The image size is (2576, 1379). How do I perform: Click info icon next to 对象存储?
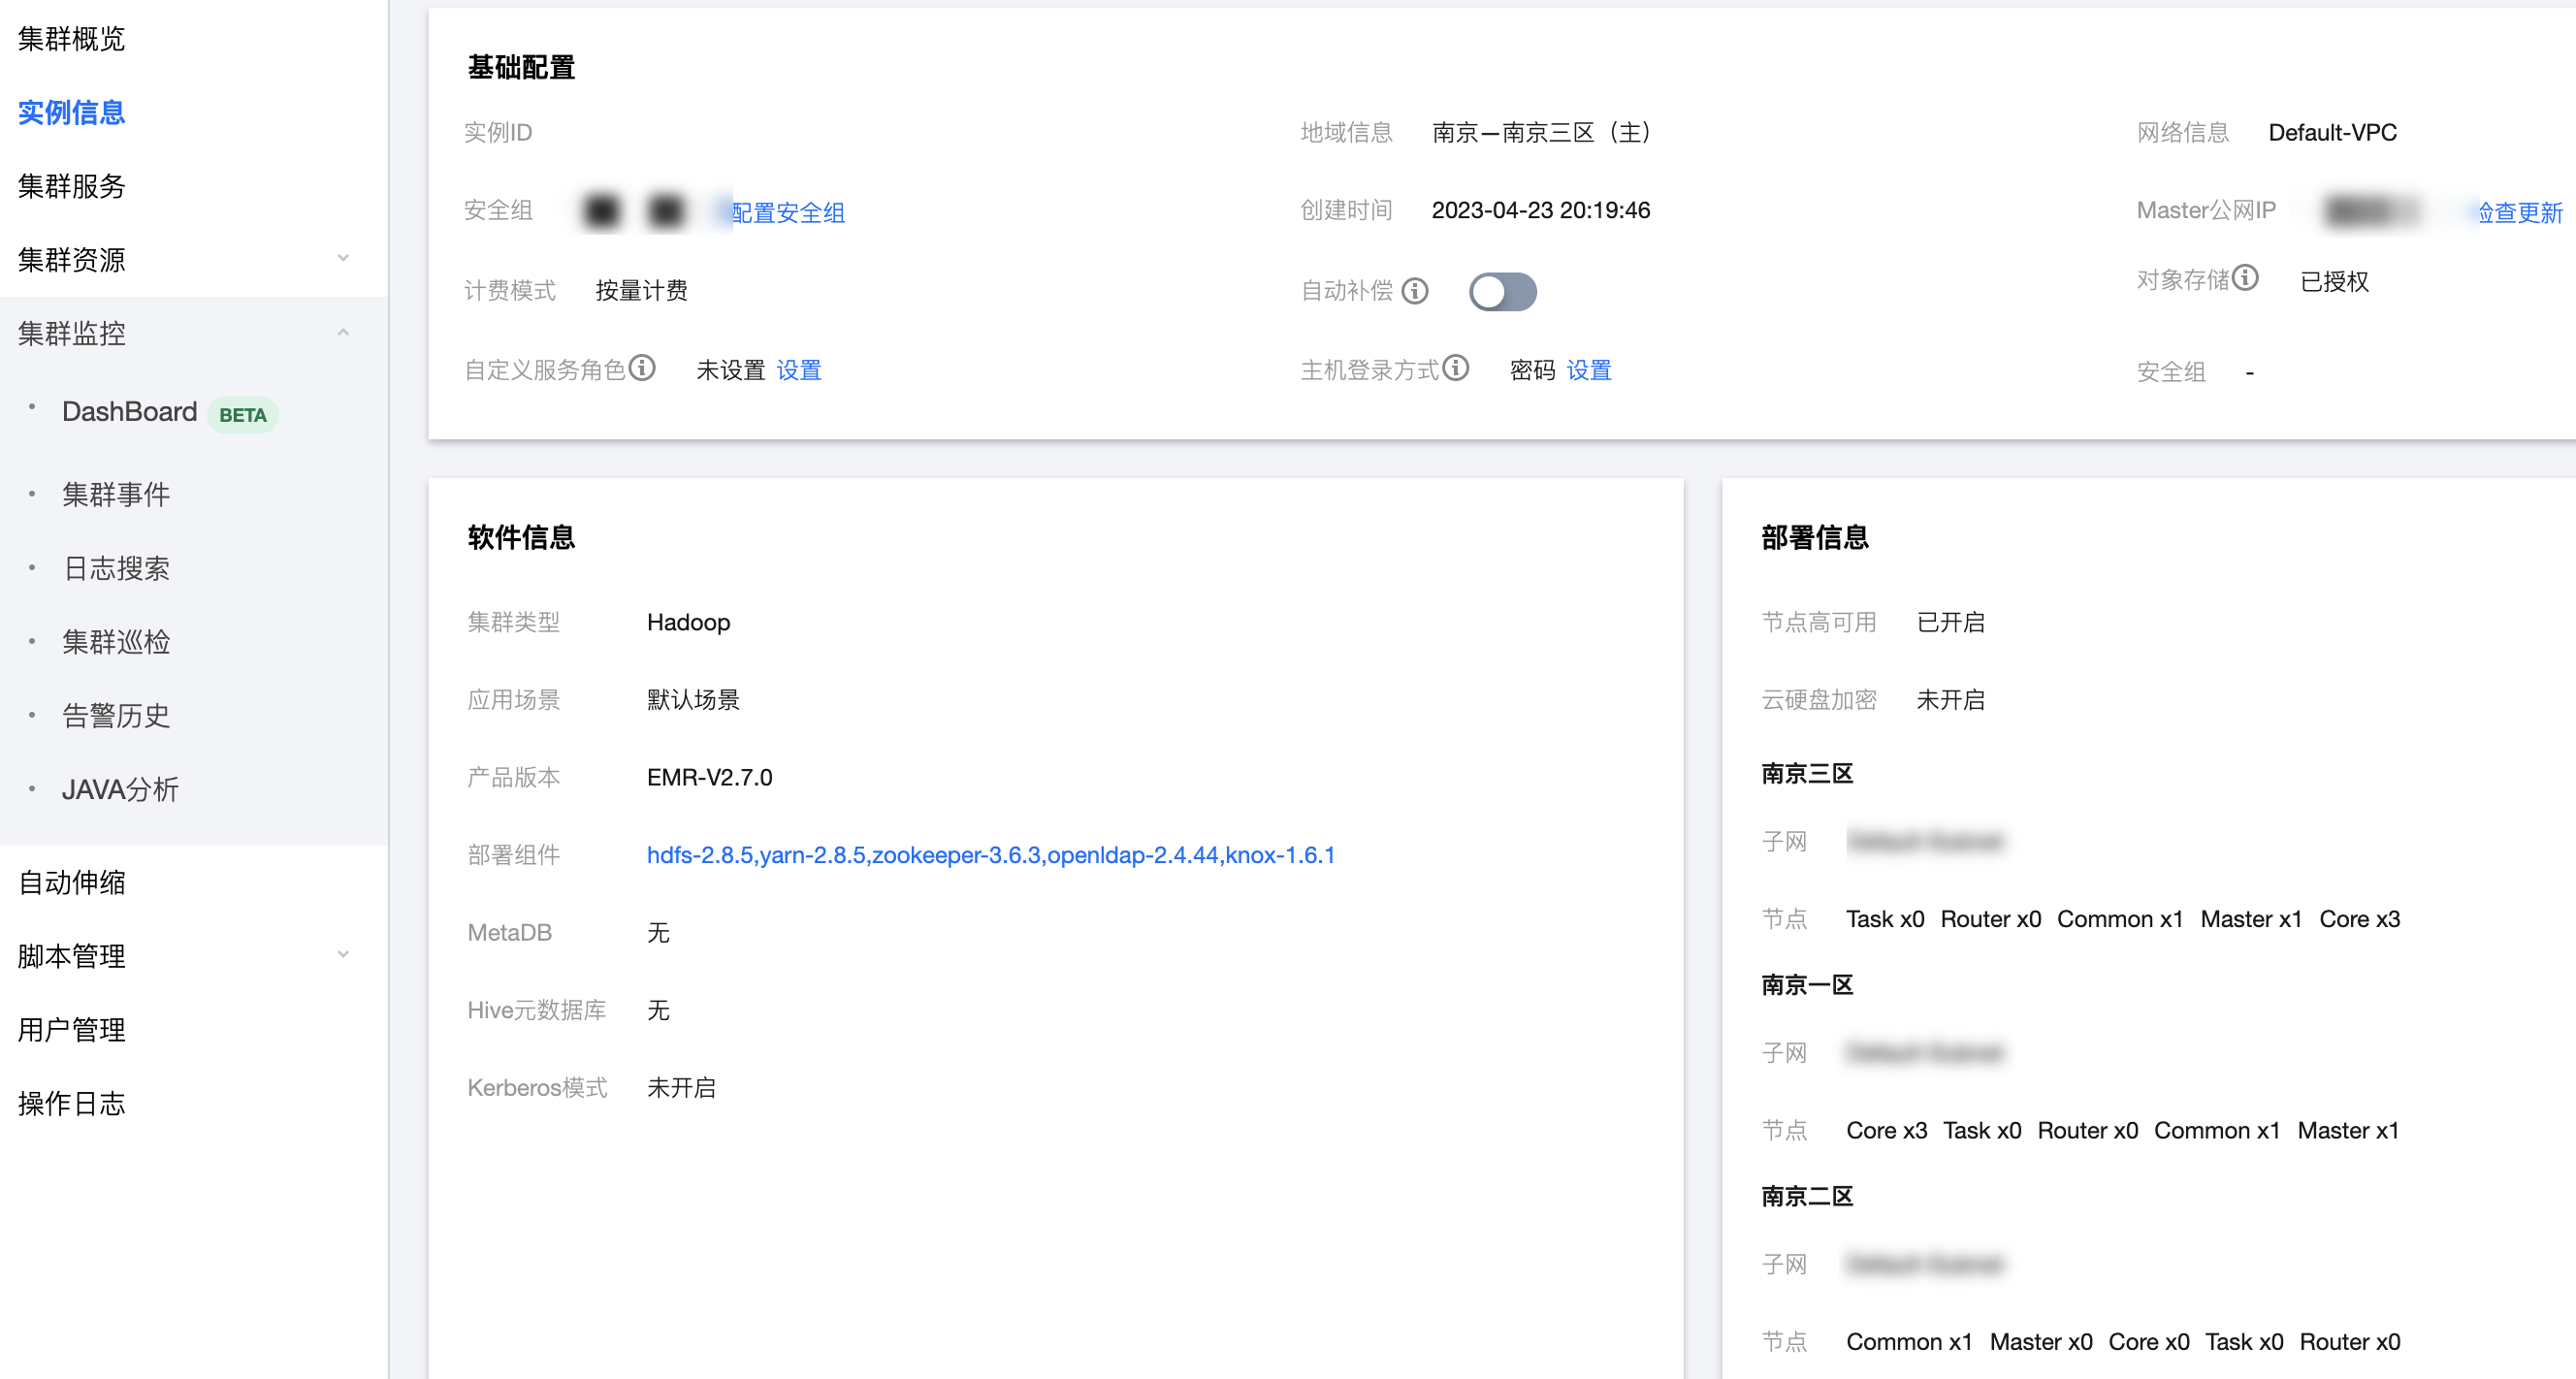pos(2248,280)
